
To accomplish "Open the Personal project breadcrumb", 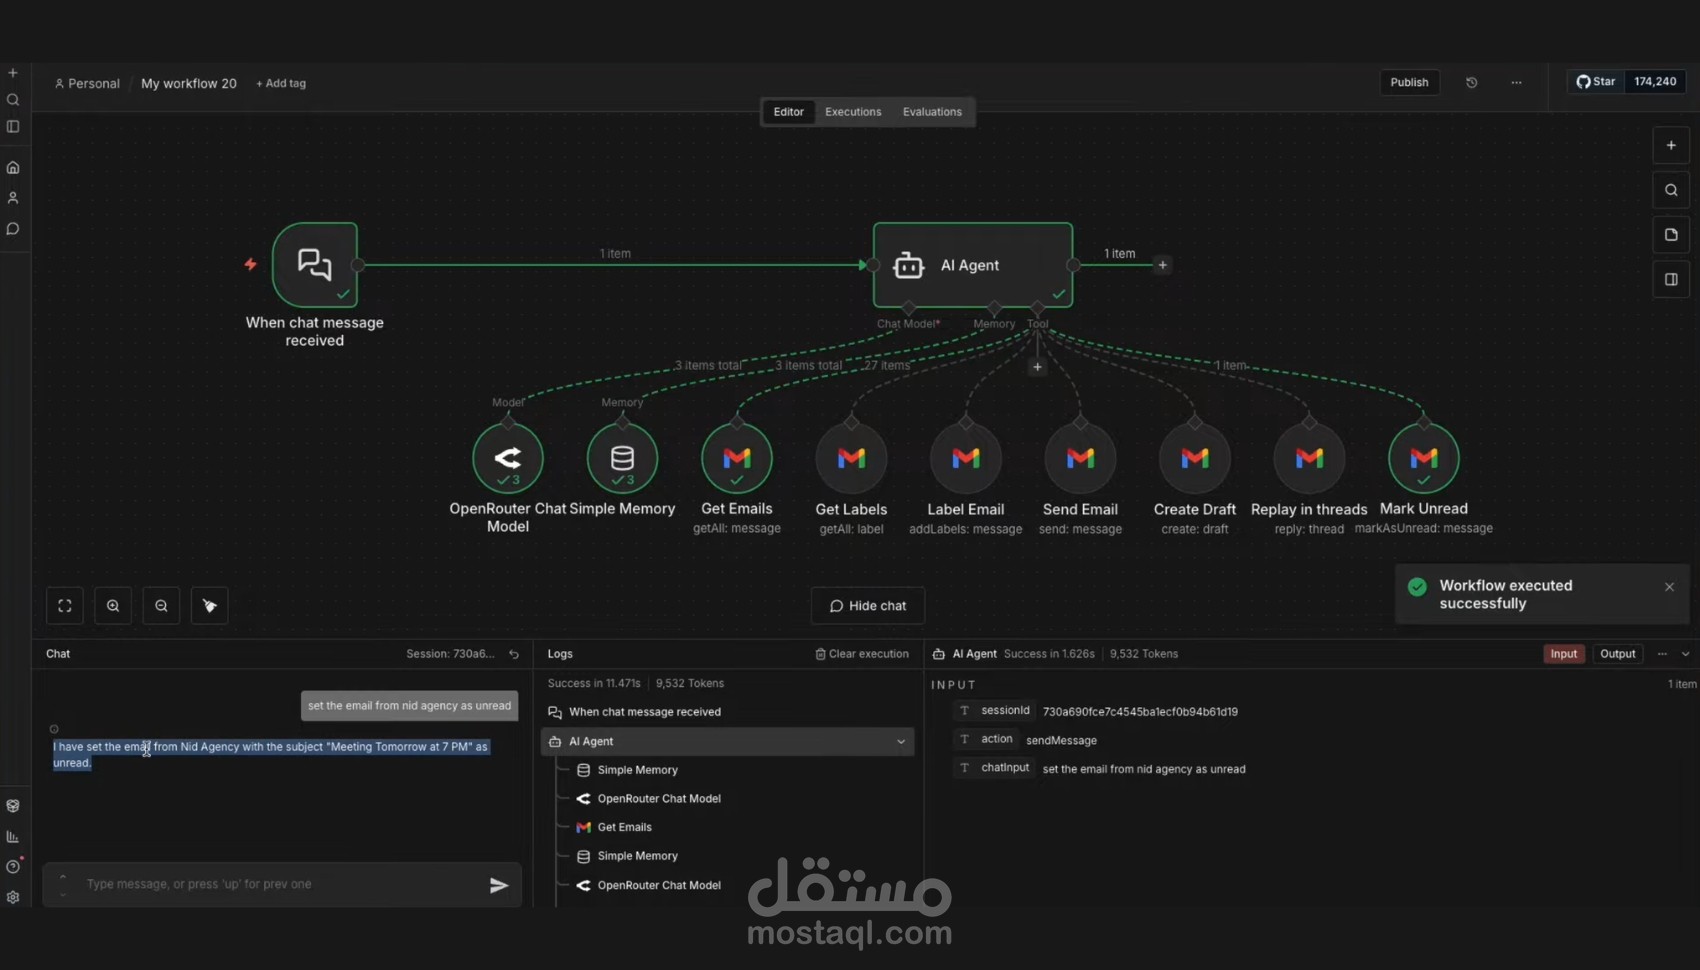I will pyautogui.click(x=87, y=84).
